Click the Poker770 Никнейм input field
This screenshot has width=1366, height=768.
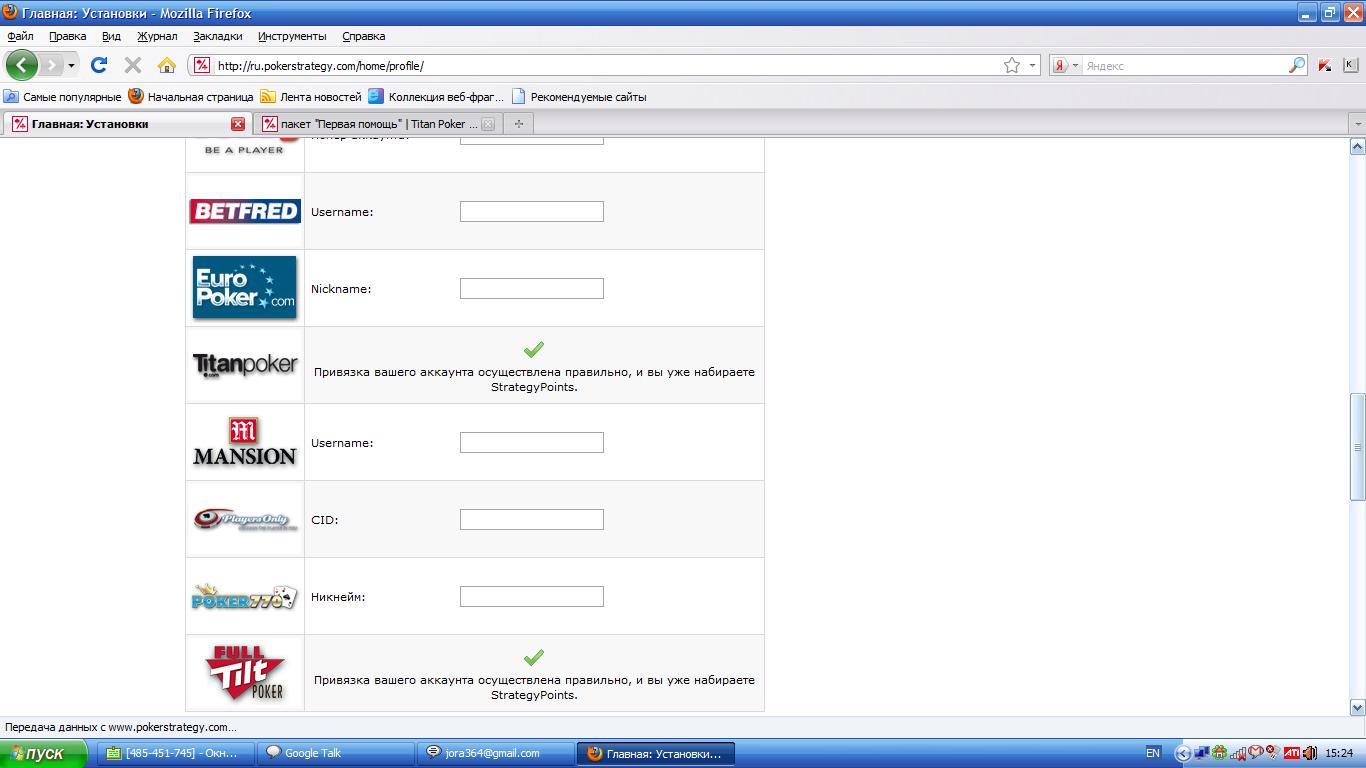pos(532,597)
